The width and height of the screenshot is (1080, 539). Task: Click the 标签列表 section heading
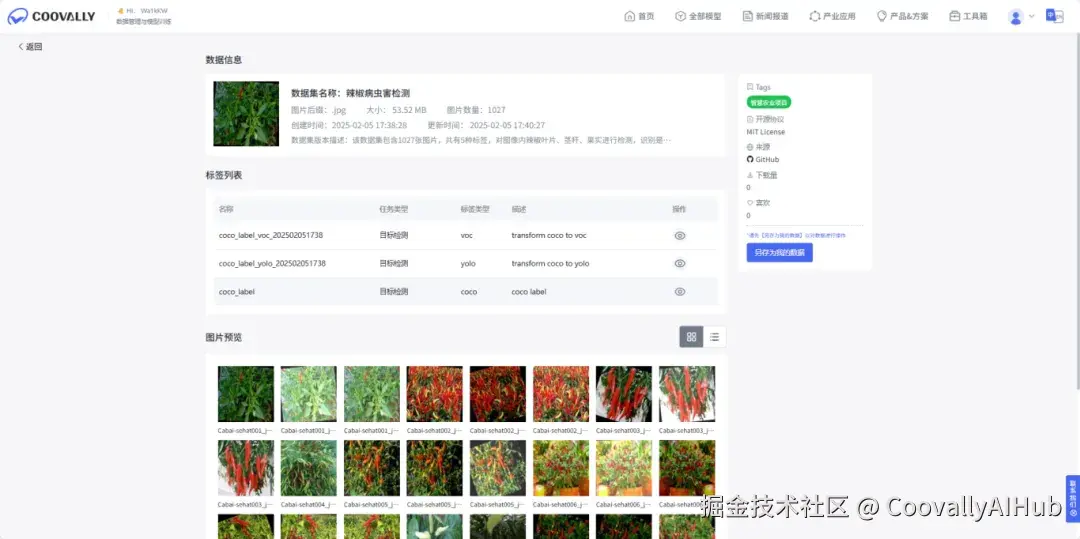point(224,176)
